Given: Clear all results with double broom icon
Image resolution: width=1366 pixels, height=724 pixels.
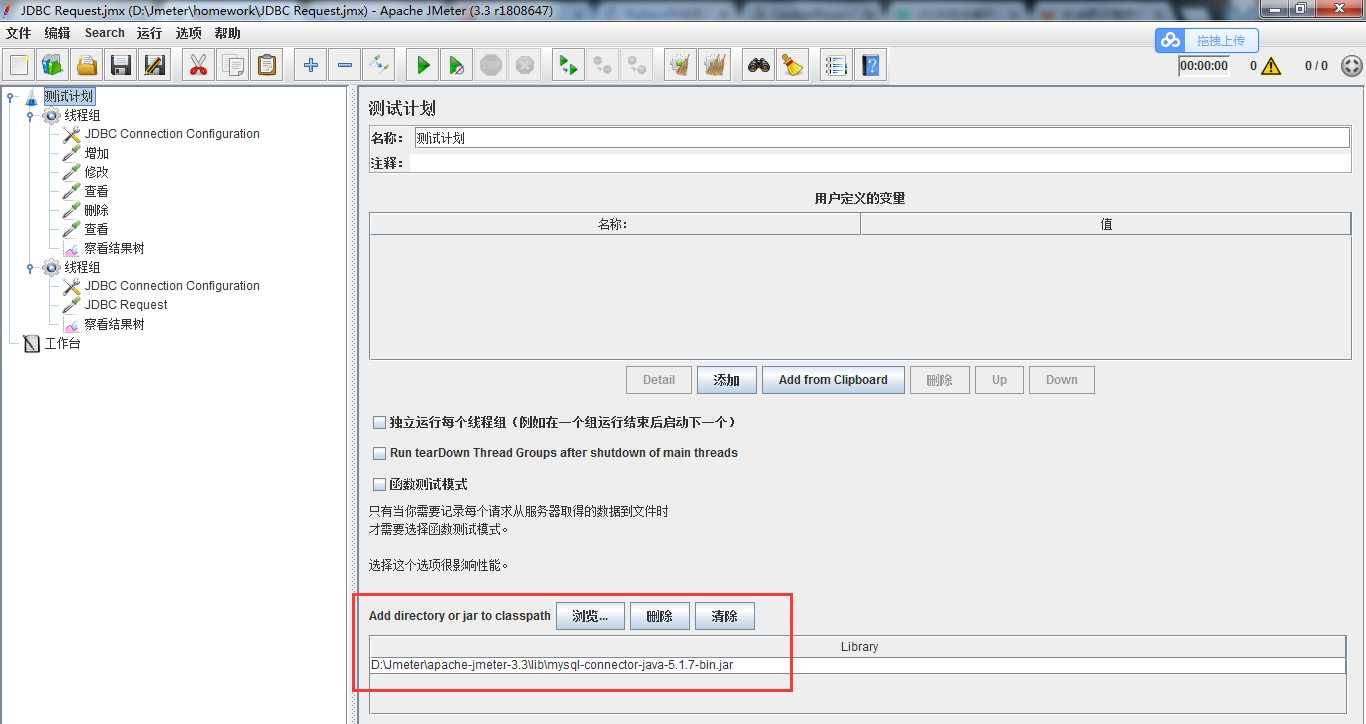Looking at the screenshot, I should tap(714, 66).
